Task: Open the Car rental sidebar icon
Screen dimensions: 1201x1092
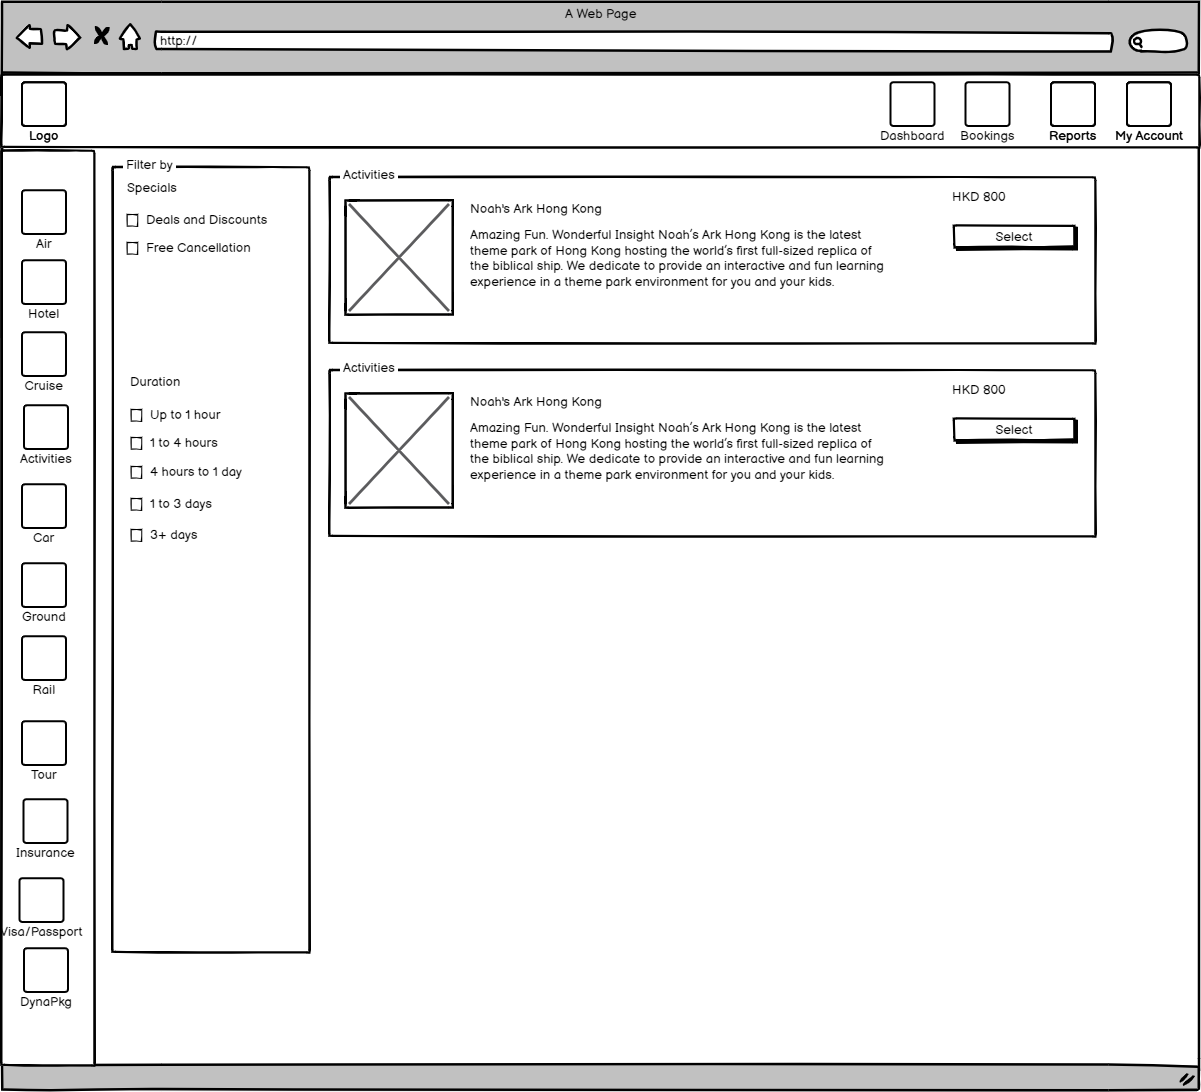Action: (44, 506)
